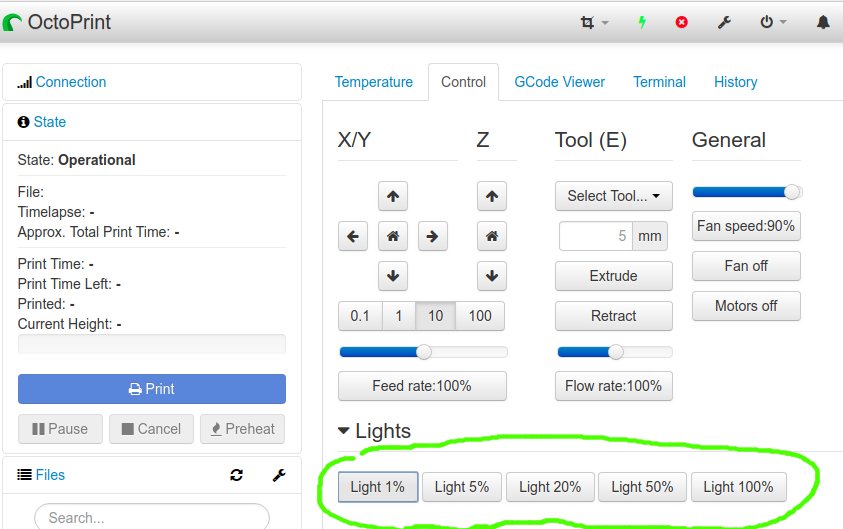Screen dimensions: 843x529
Task: Jog X/Y axis up arrow
Action: [x=393, y=196]
